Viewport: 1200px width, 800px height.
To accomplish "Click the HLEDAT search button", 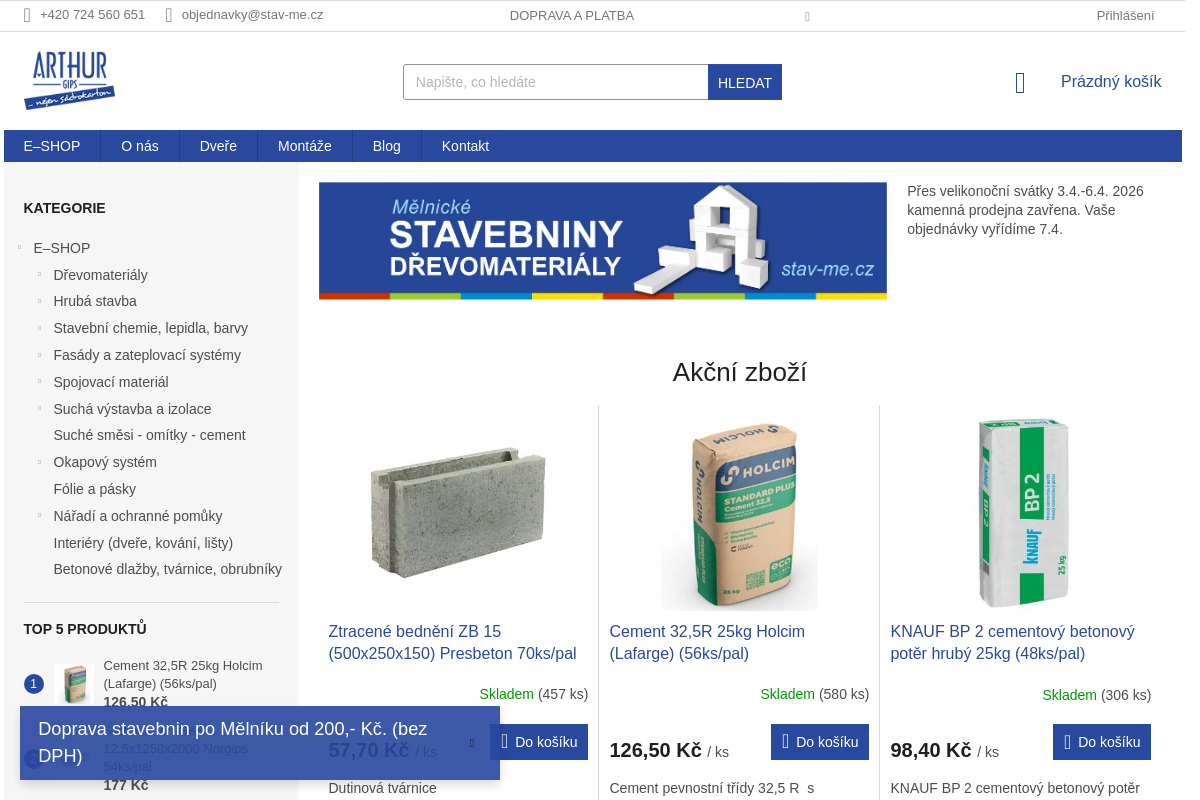I will pos(745,82).
